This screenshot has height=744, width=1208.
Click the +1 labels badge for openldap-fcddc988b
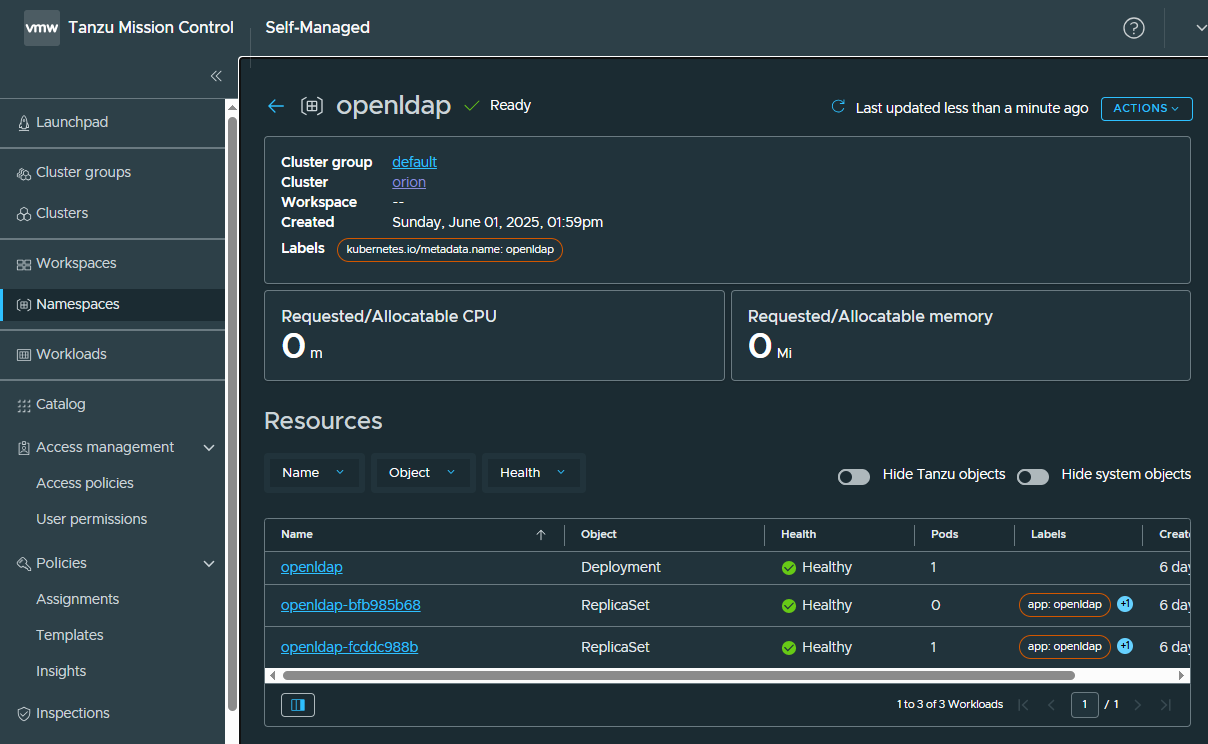coord(1125,646)
